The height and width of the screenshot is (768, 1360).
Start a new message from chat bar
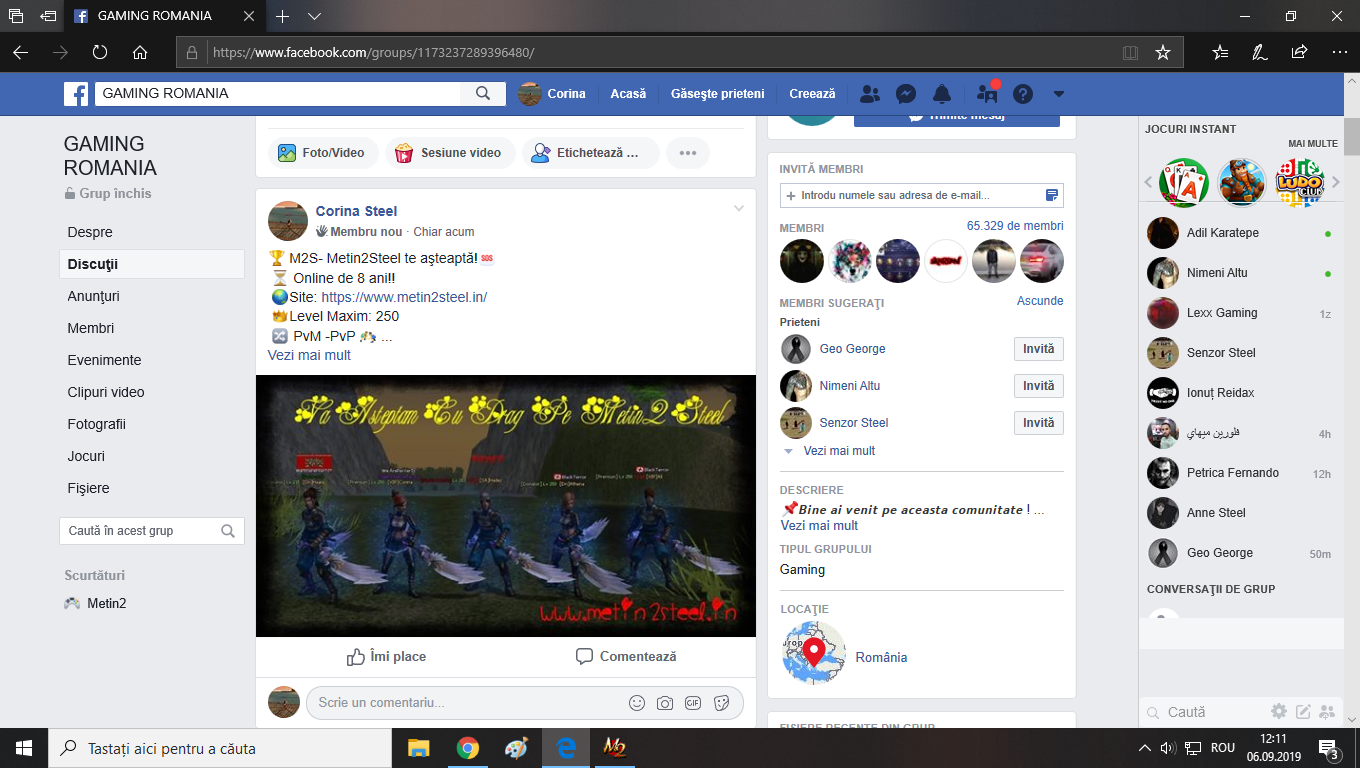click(x=1303, y=712)
